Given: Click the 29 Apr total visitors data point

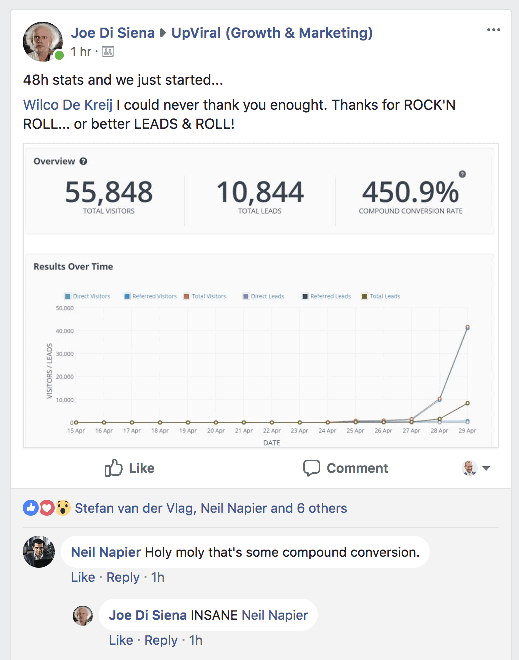Looking at the screenshot, I should tap(467, 327).
